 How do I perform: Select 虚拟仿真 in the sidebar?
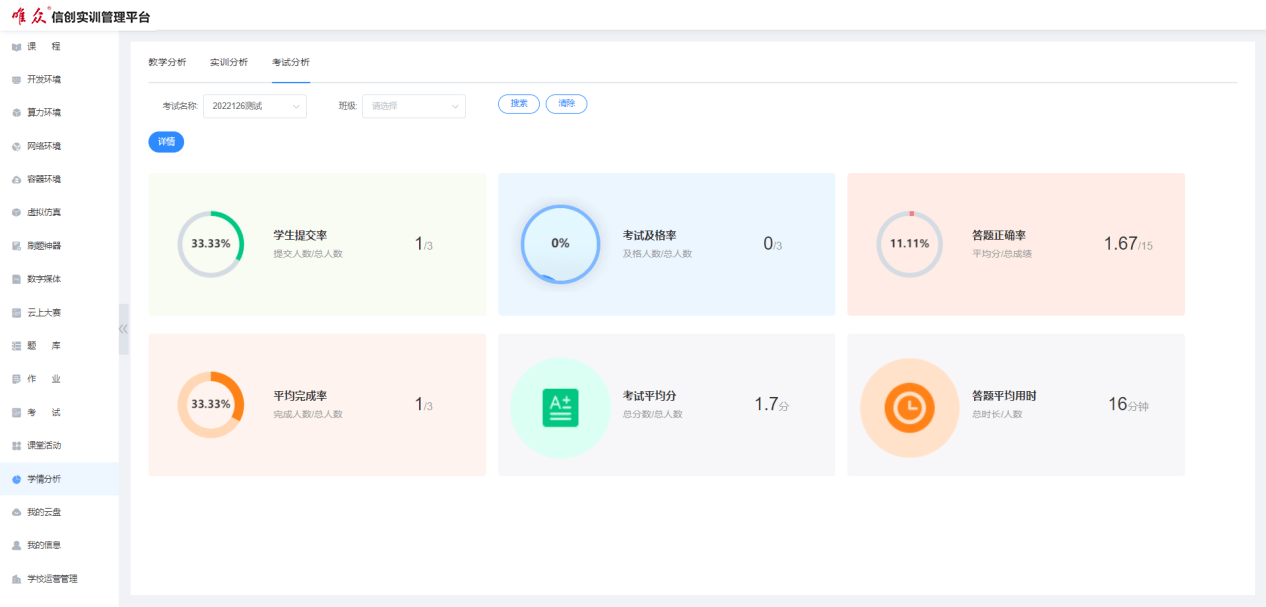click(x=43, y=212)
